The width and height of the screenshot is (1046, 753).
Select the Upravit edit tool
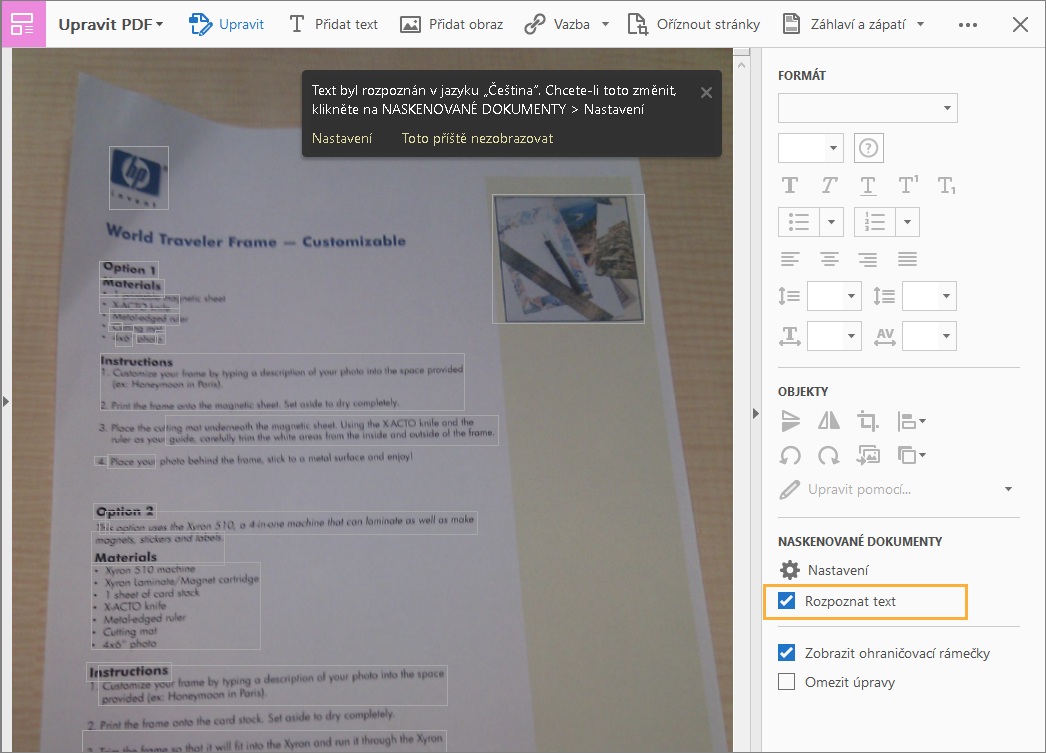tap(227, 25)
